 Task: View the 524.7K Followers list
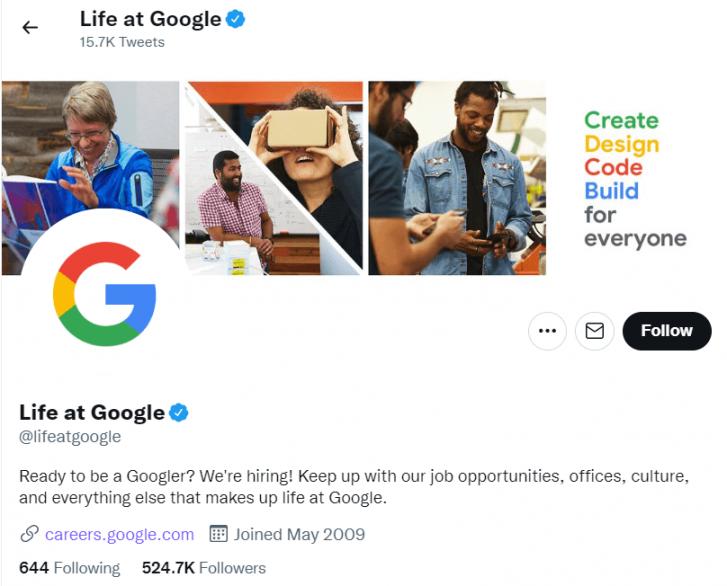click(x=204, y=568)
